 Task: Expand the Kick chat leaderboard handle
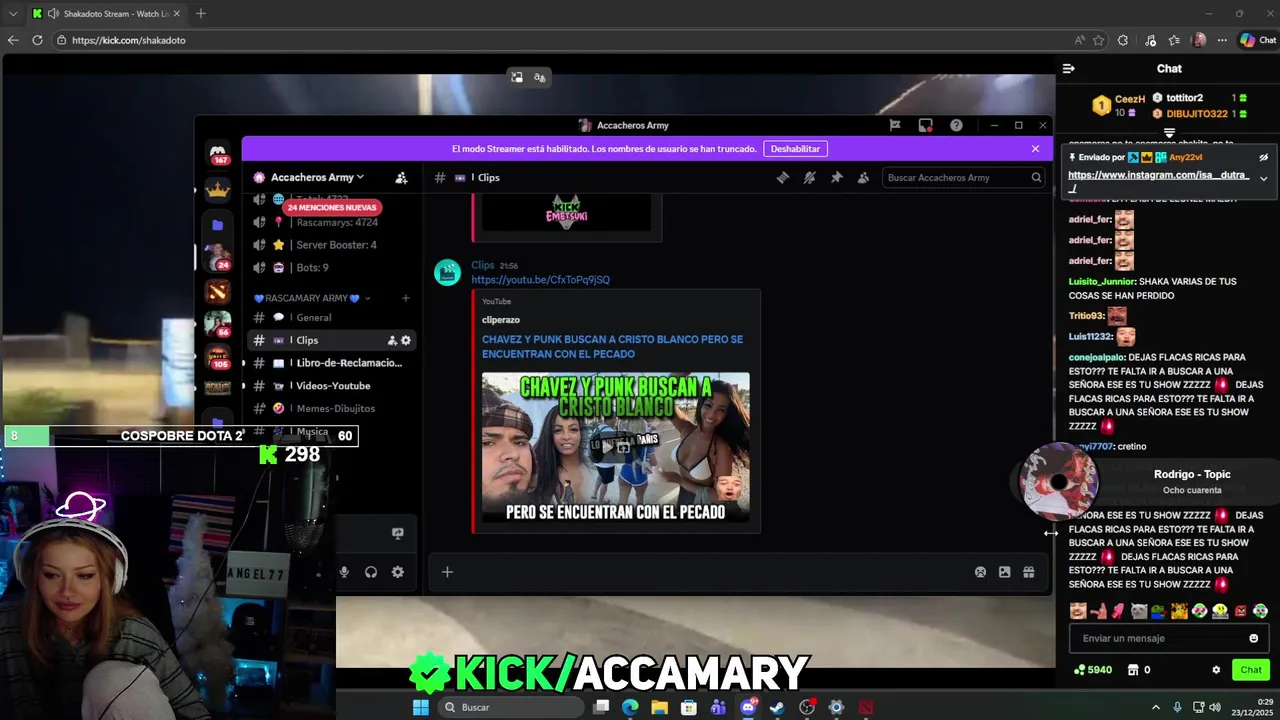point(1169,132)
